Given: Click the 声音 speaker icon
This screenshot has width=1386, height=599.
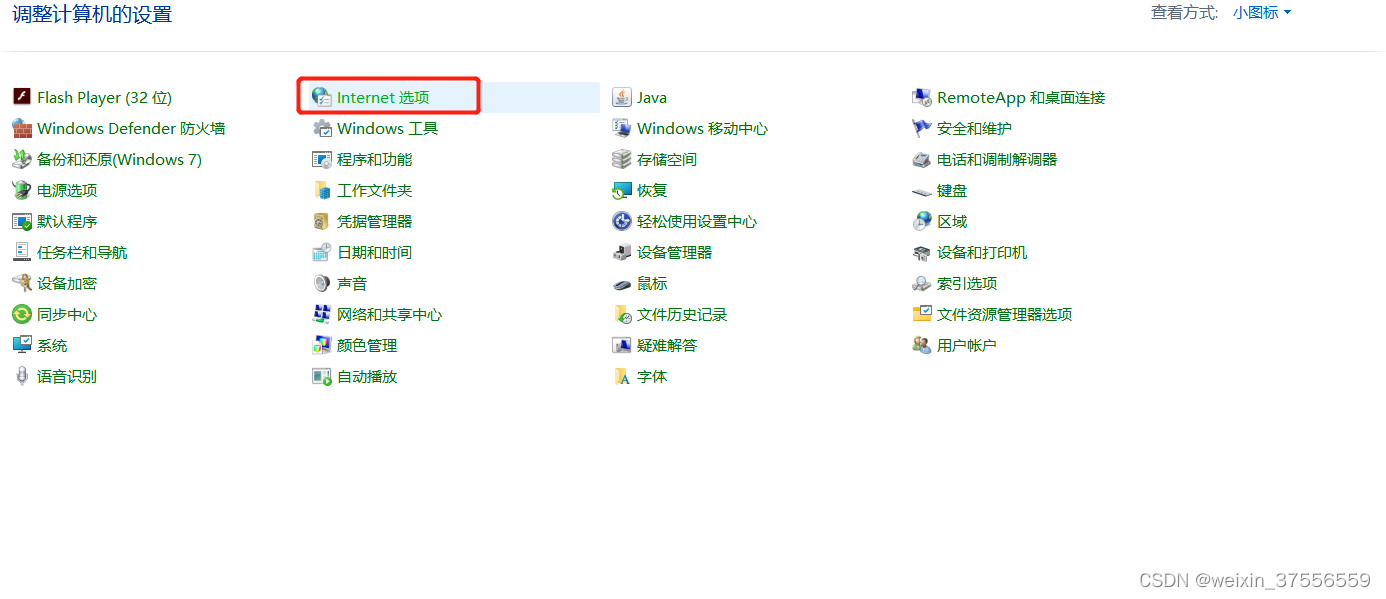Looking at the screenshot, I should [321, 283].
